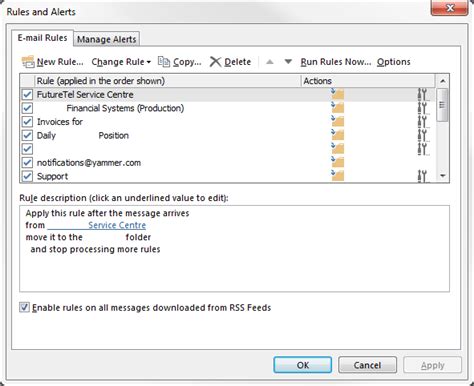The width and height of the screenshot is (474, 386).
Task: Click the New Rule icon
Action: [x=28, y=62]
